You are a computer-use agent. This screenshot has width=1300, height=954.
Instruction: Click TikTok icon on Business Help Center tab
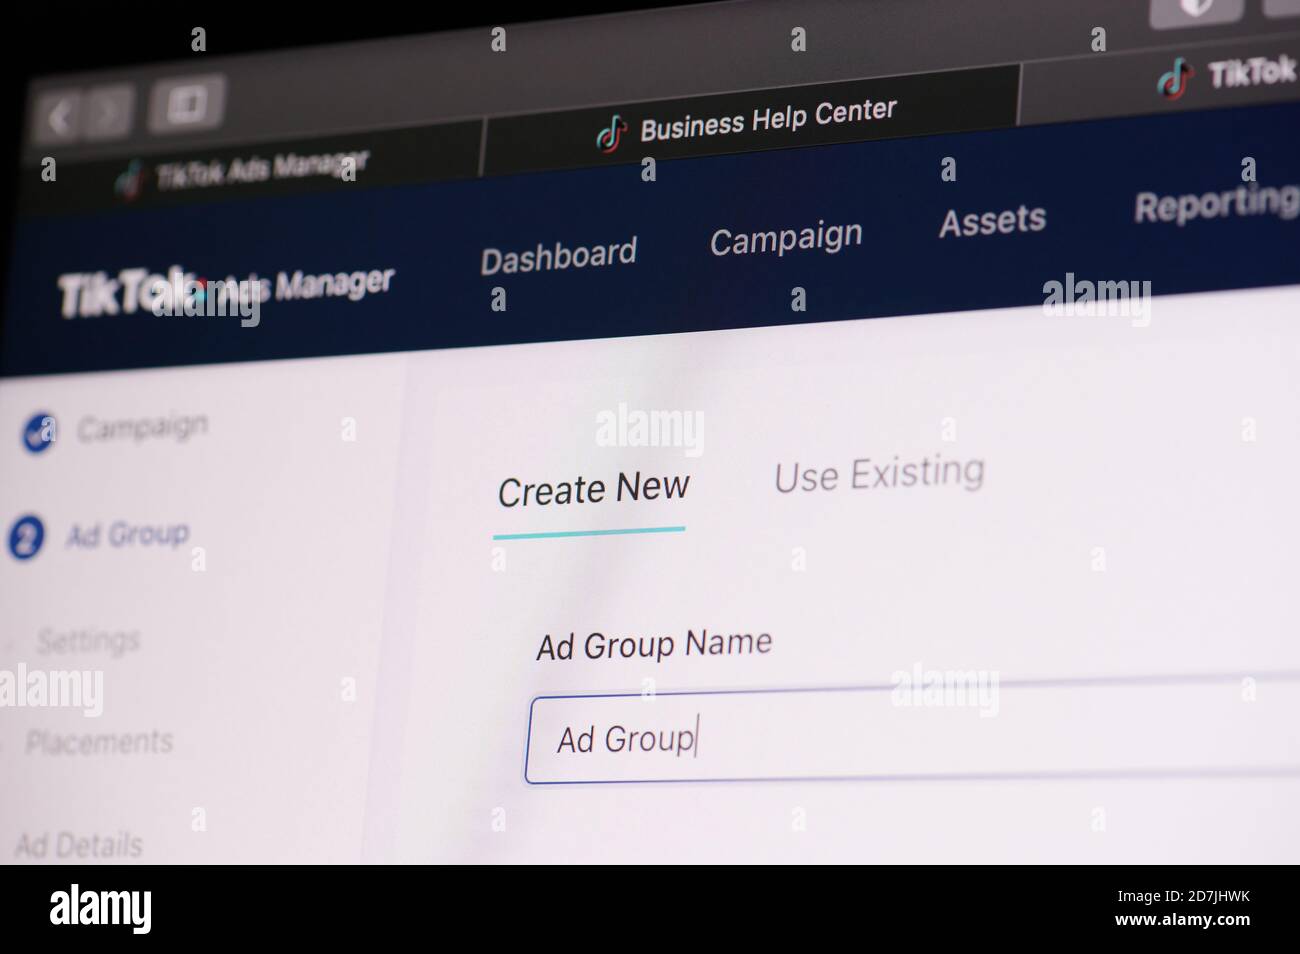611,133
